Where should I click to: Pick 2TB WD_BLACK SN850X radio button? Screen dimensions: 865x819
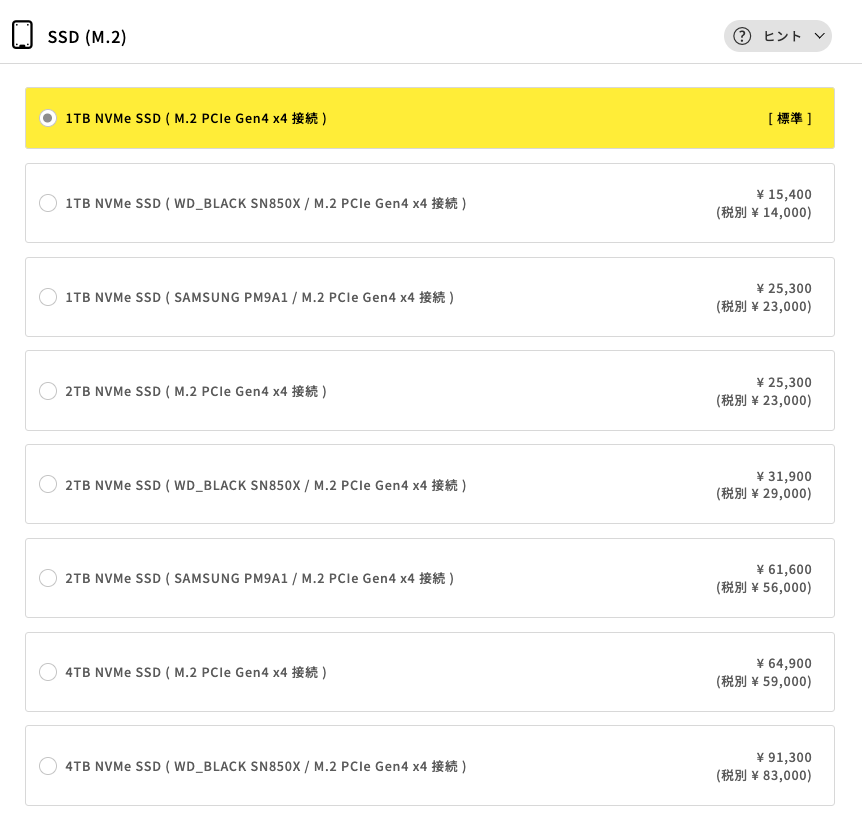pos(48,484)
